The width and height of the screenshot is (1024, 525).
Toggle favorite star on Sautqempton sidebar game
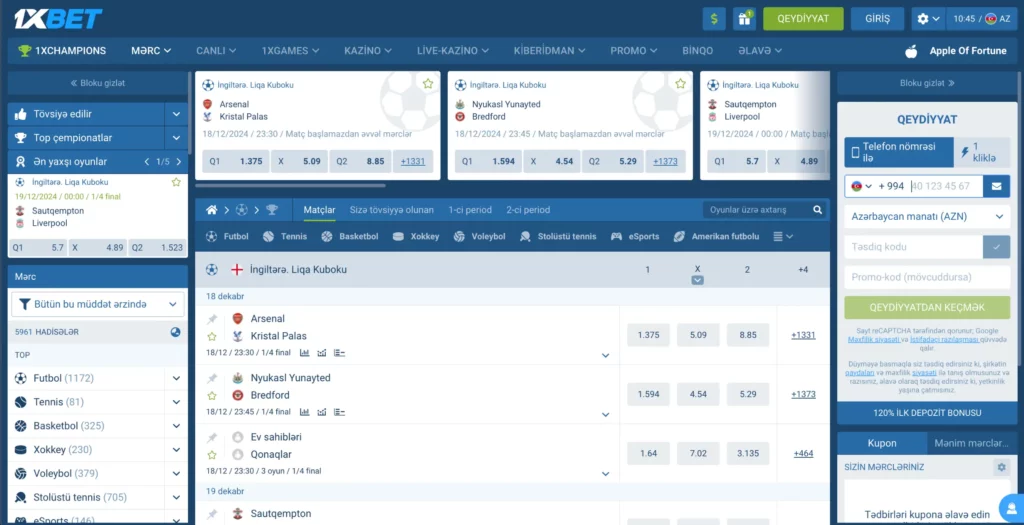click(176, 182)
